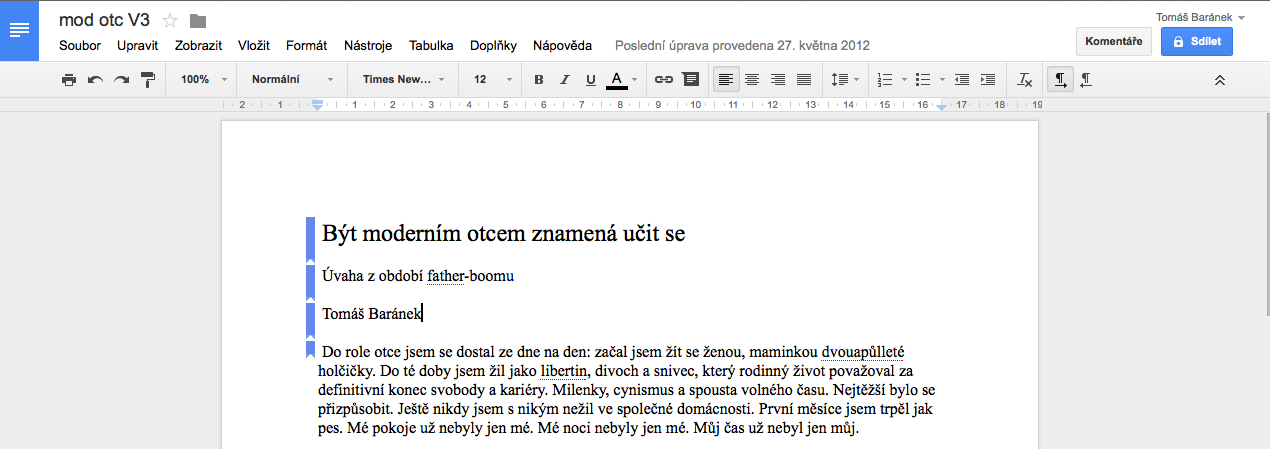Select the Paint format tool
1270x449 pixels.
[148, 80]
